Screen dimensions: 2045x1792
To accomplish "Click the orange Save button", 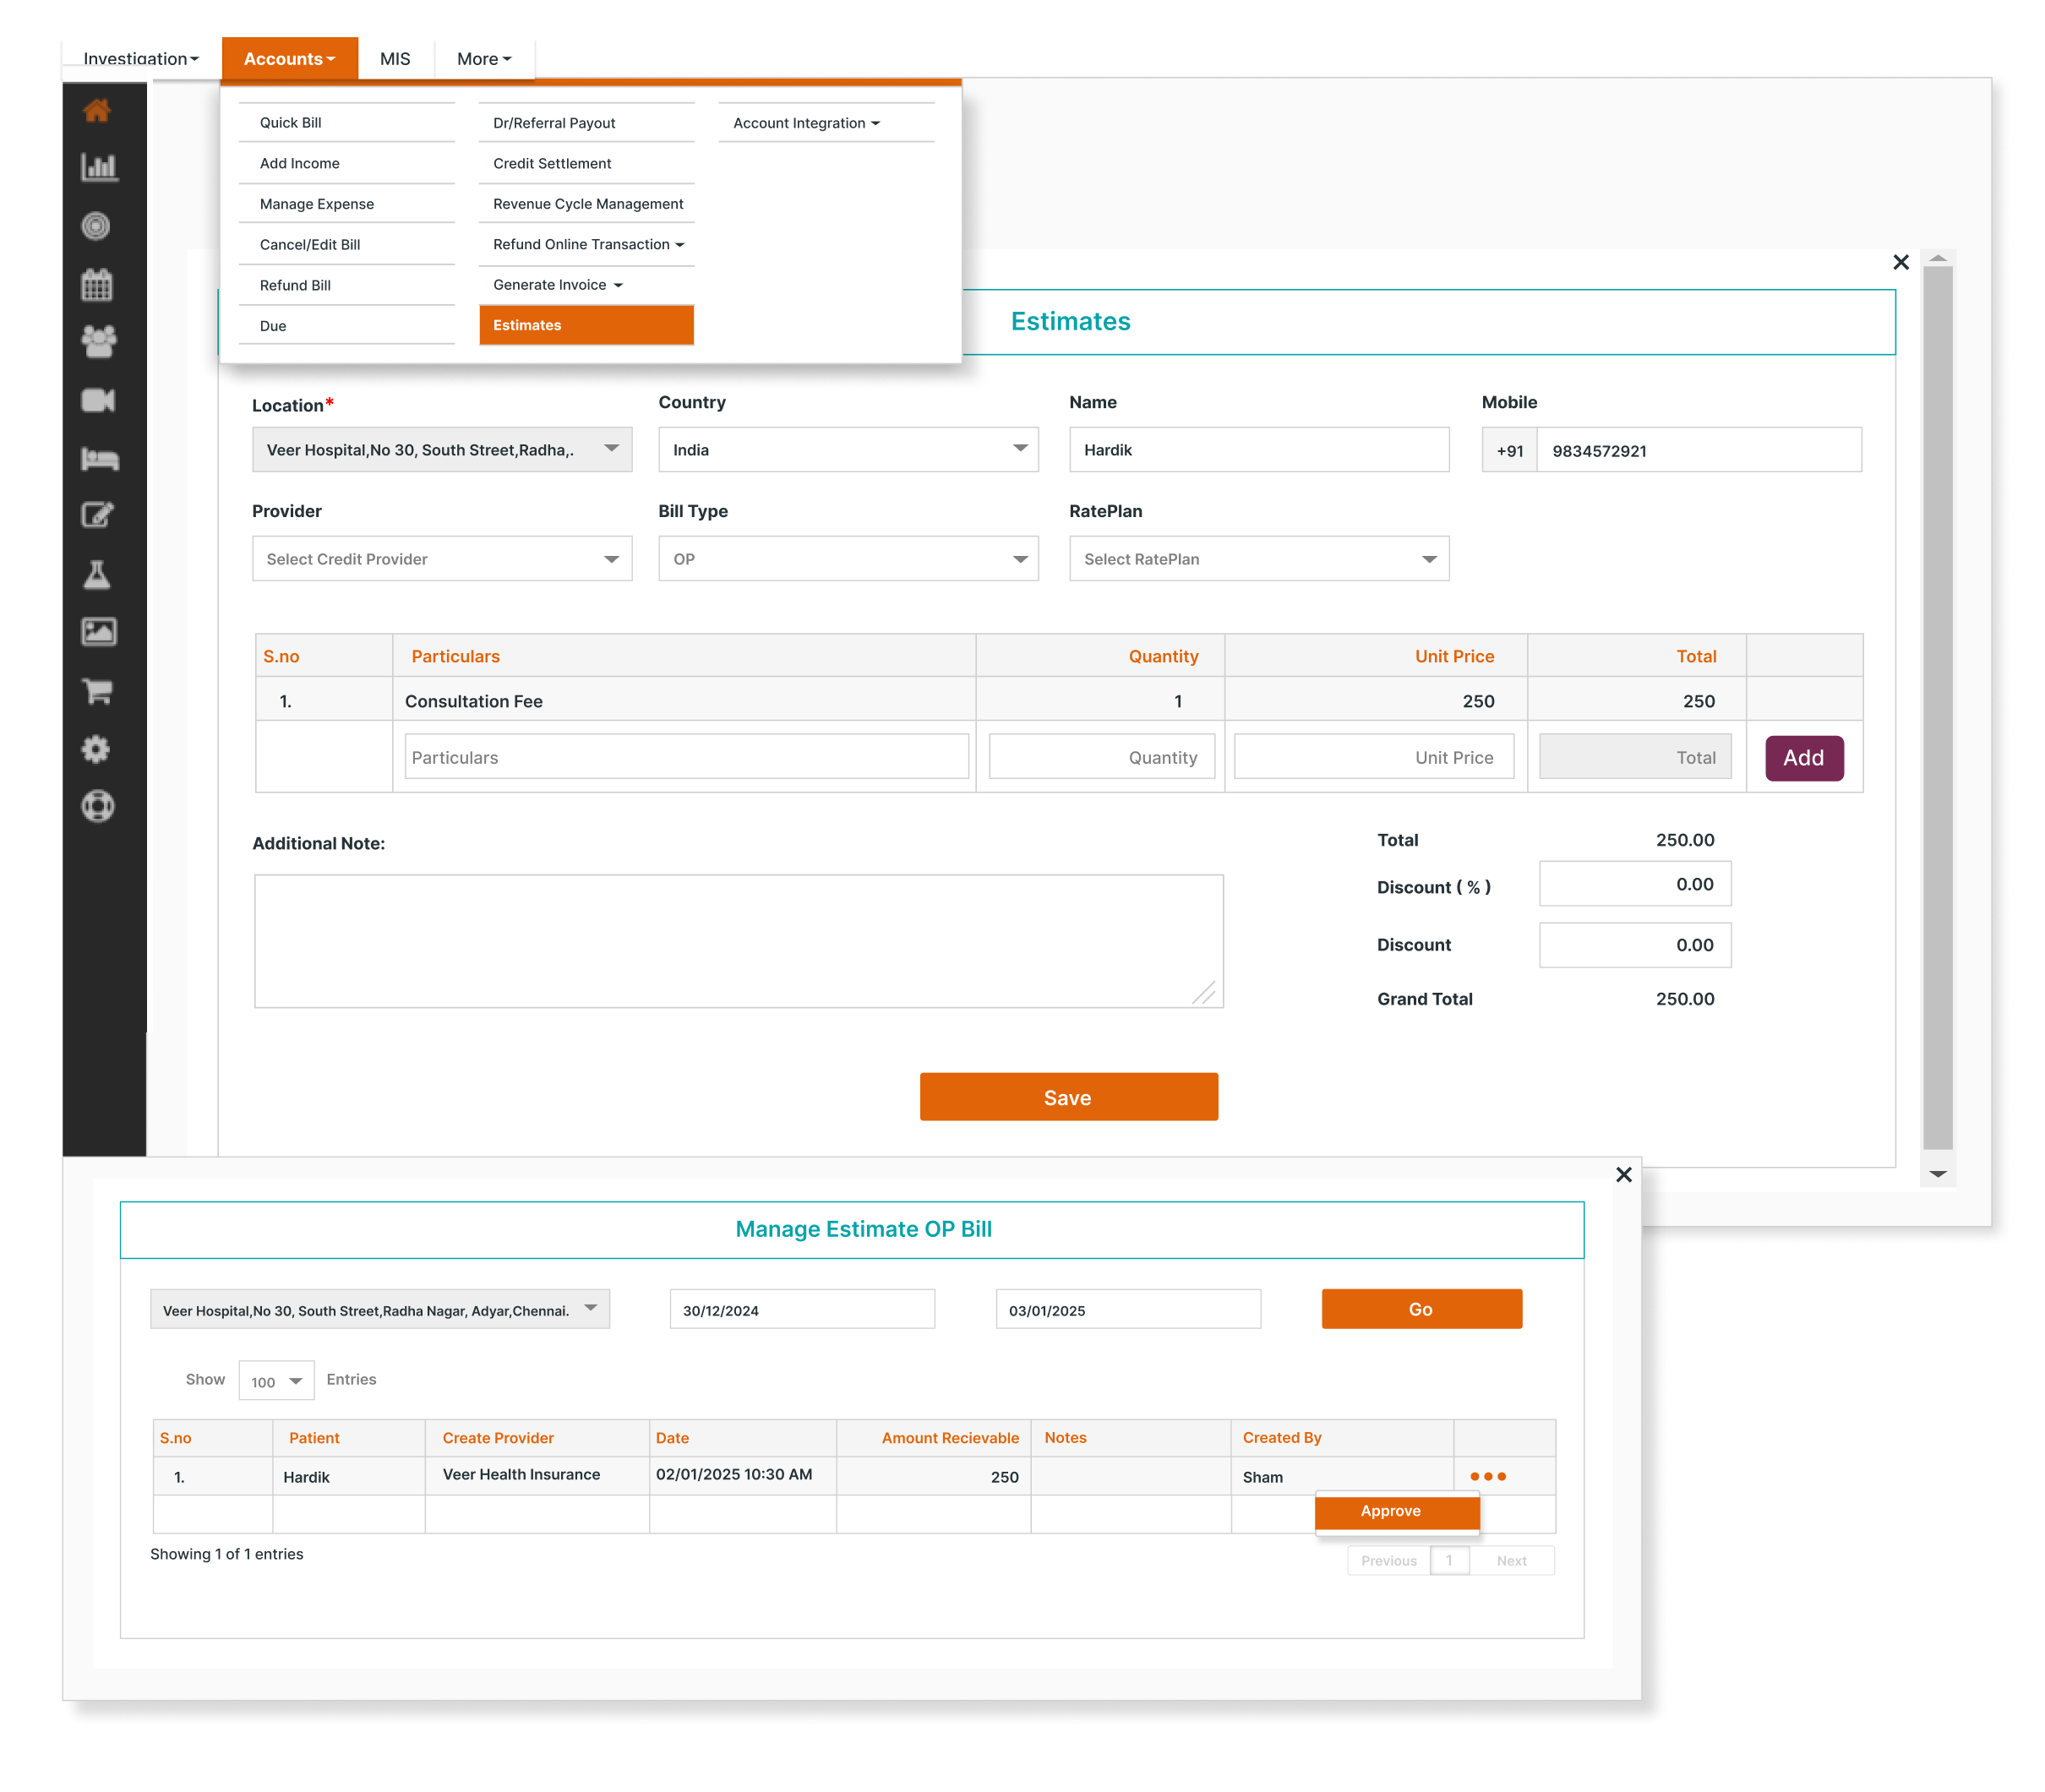I will pos(1068,1097).
